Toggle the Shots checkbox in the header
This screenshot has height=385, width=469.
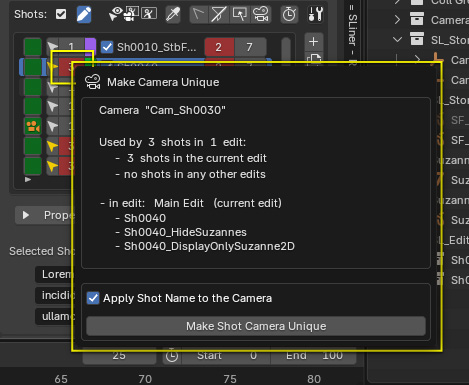[61, 14]
